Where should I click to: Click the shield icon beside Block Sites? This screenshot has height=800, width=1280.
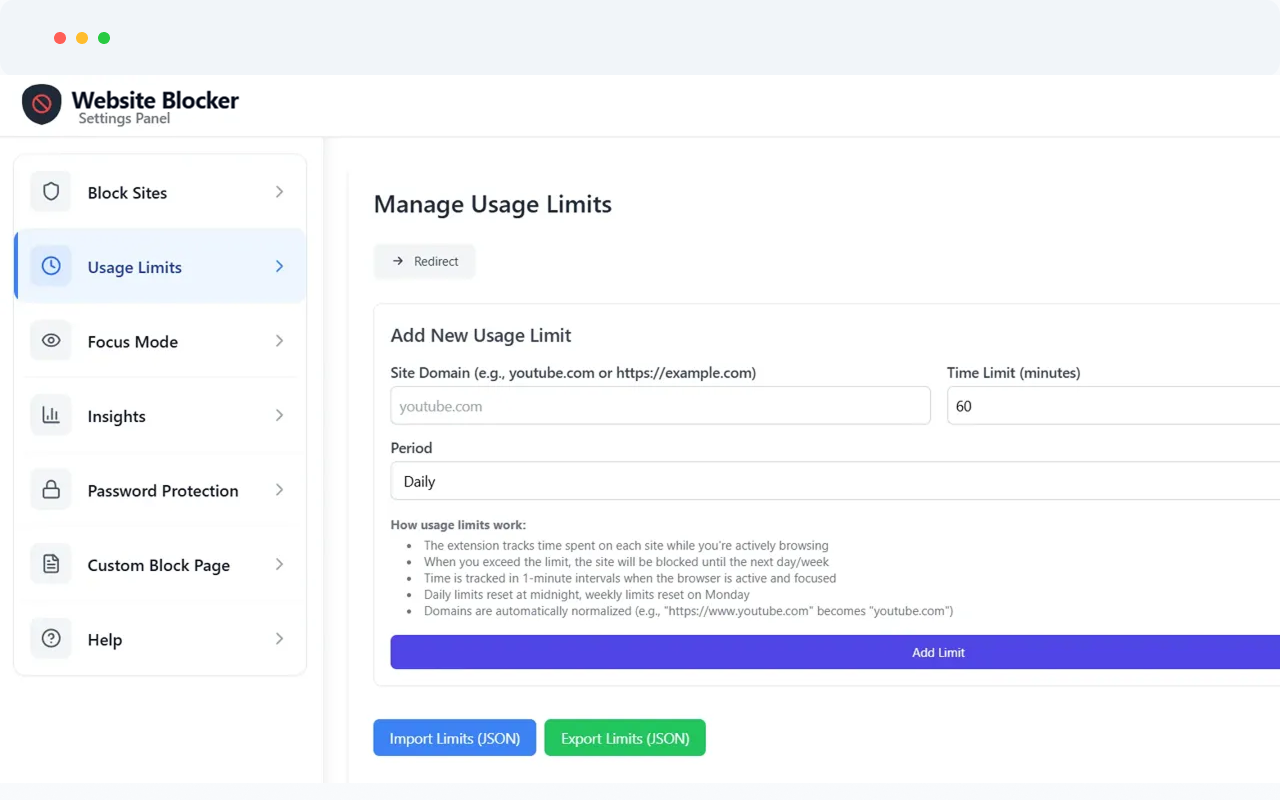point(51,192)
